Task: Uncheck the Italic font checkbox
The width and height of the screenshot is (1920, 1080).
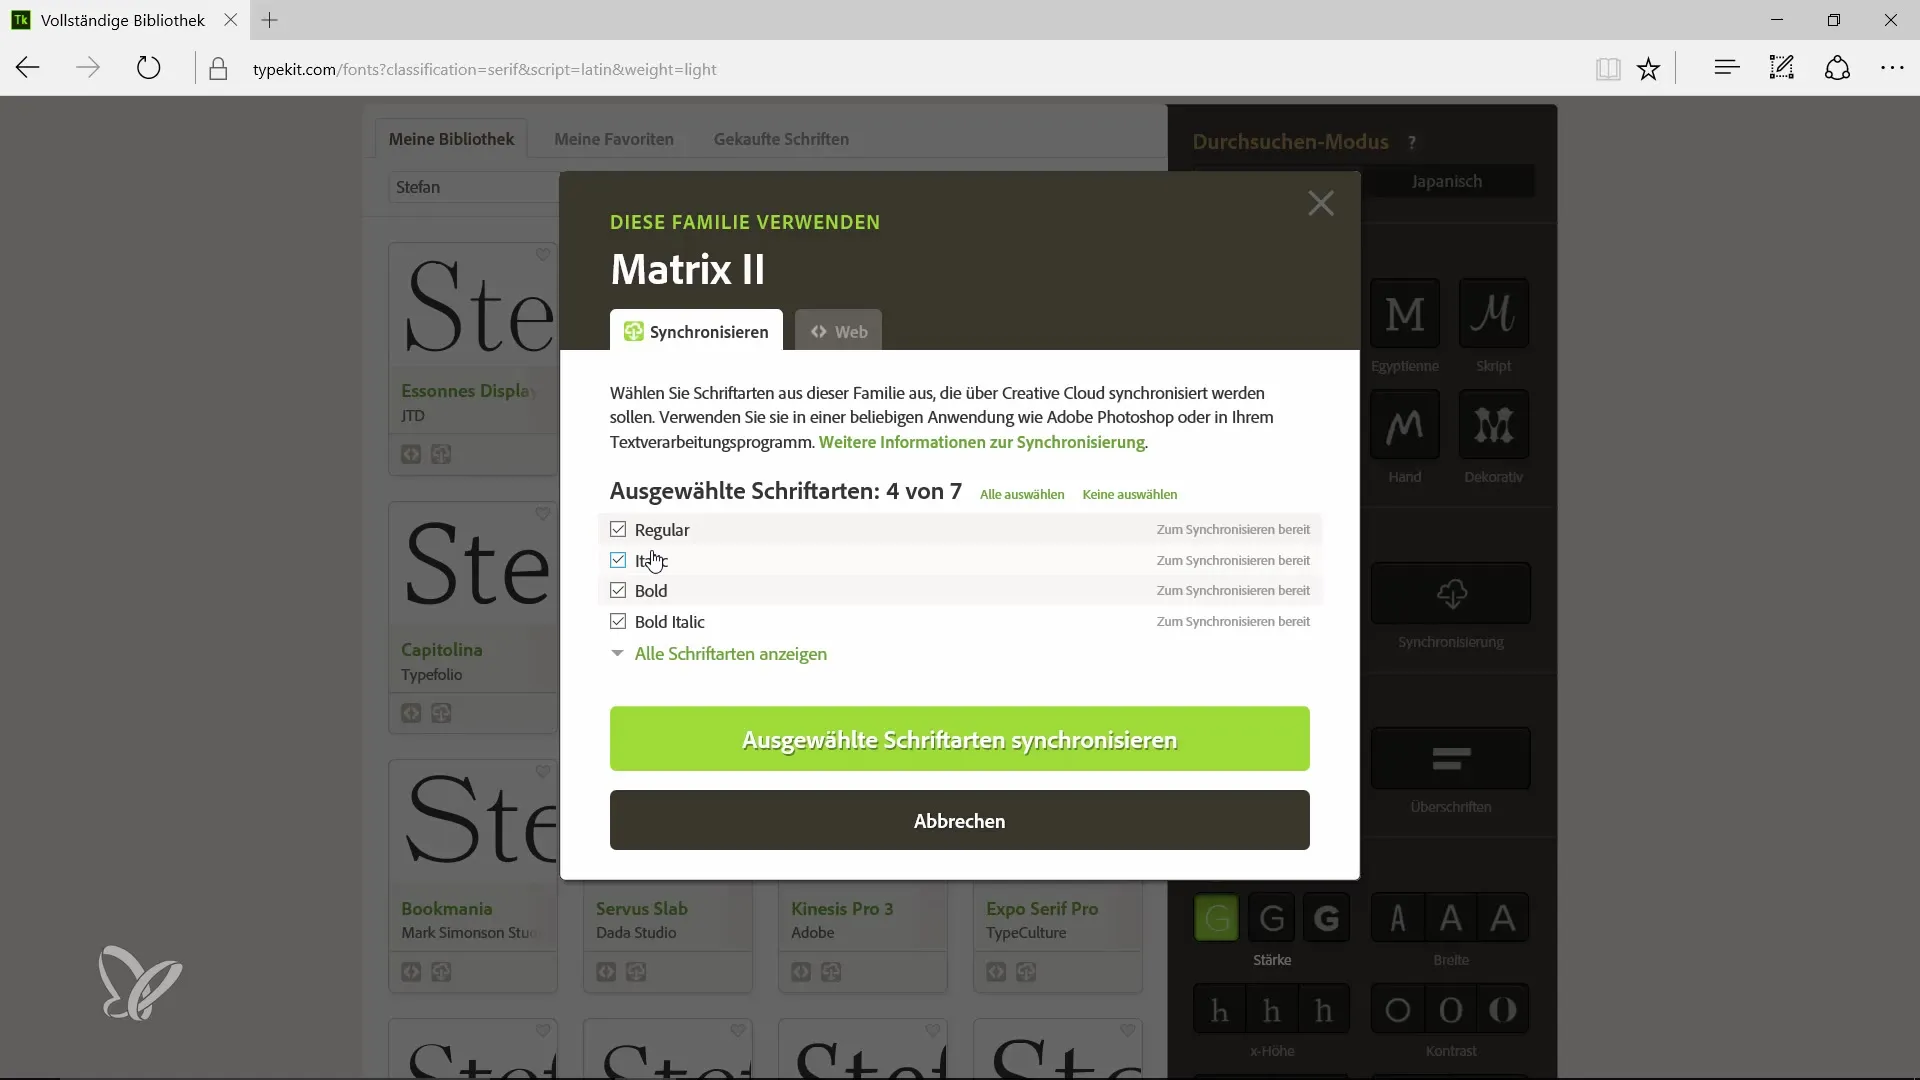Action: (618, 560)
